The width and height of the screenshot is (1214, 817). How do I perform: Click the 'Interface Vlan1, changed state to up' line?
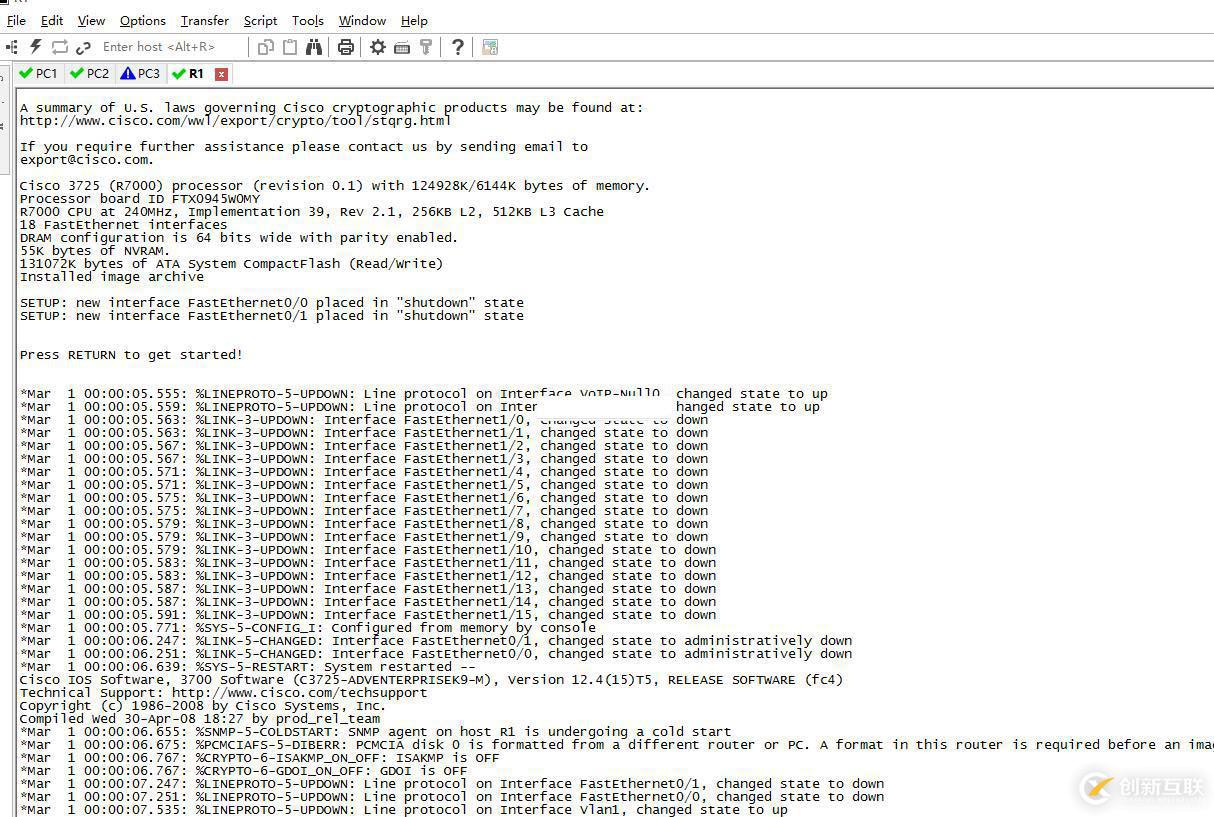pos(404,810)
